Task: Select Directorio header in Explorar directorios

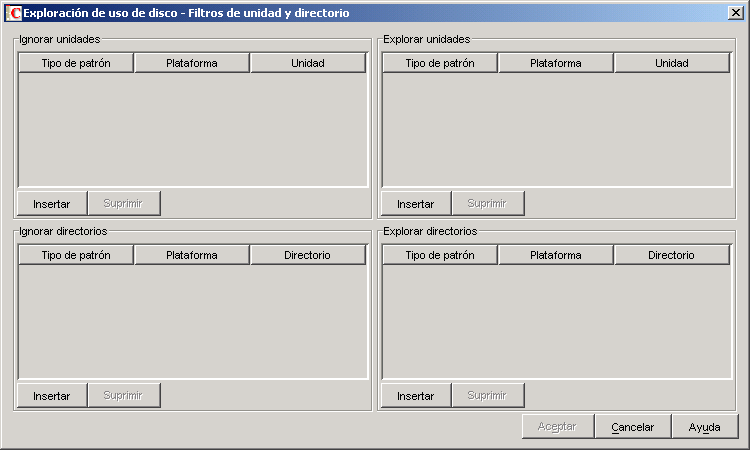Action: pyautogui.click(x=672, y=255)
